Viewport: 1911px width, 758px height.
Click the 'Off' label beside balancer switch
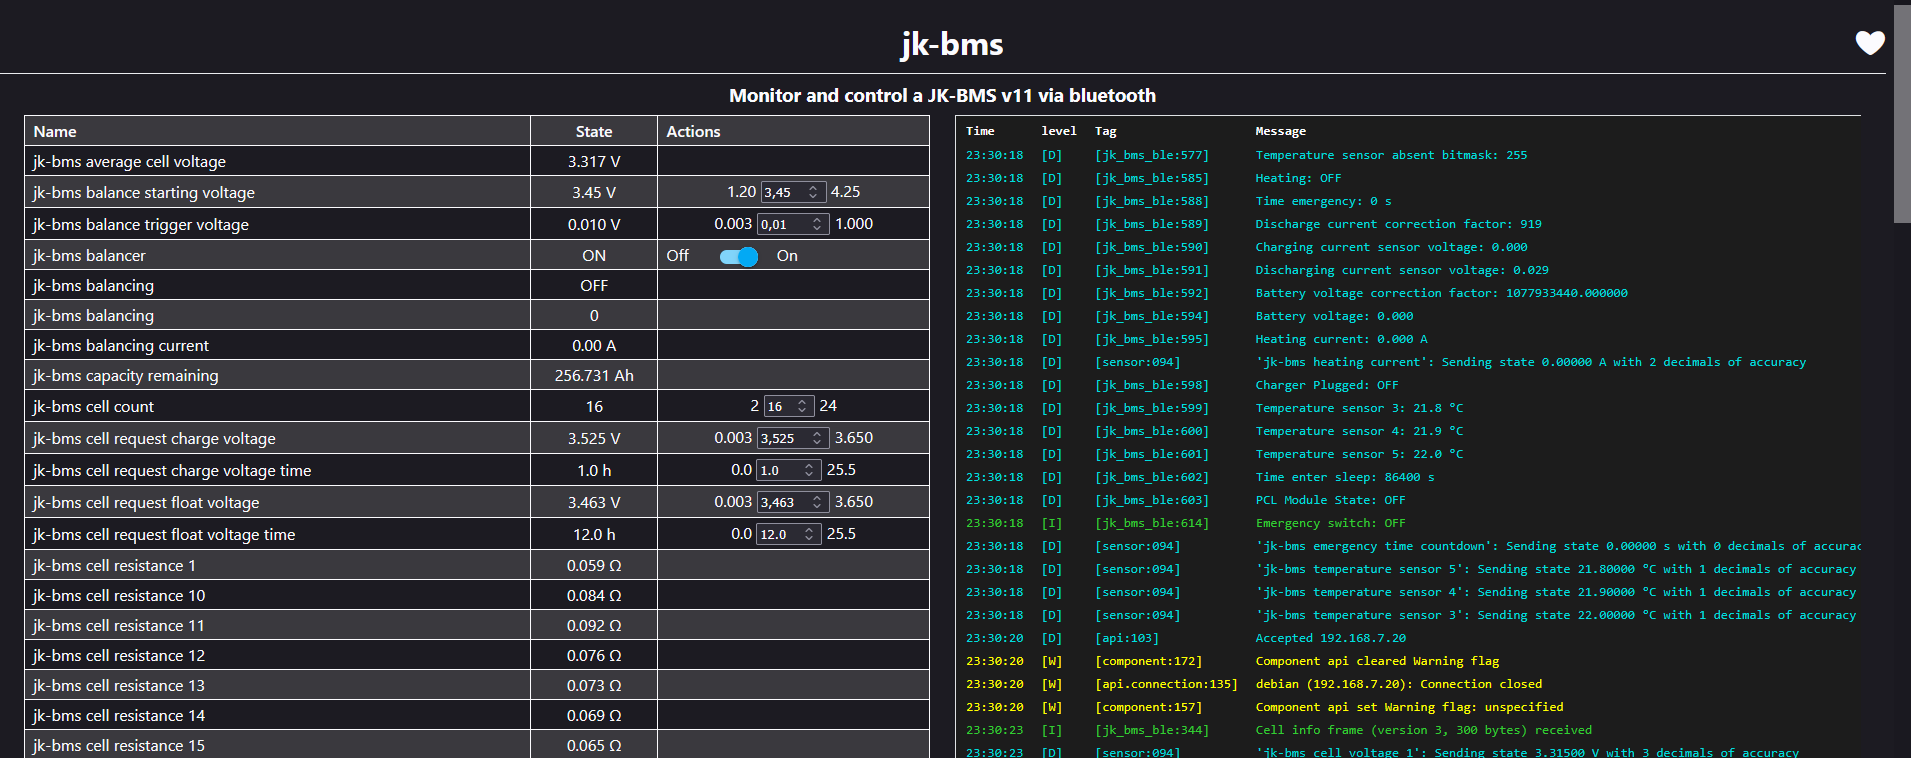(x=677, y=256)
